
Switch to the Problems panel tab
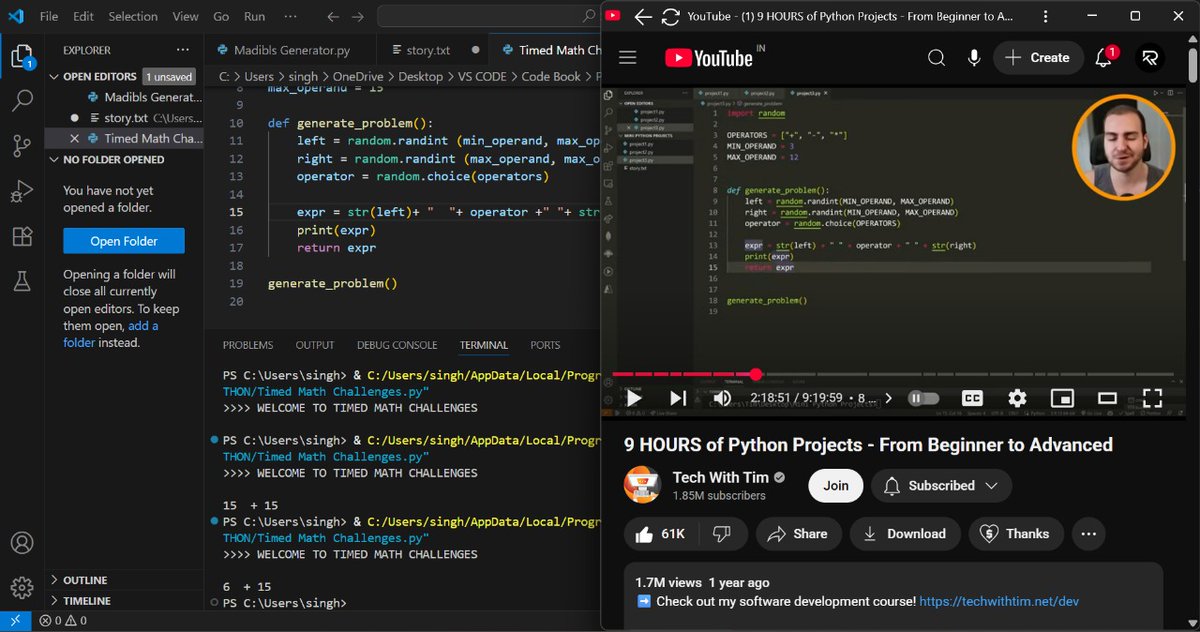[248, 345]
